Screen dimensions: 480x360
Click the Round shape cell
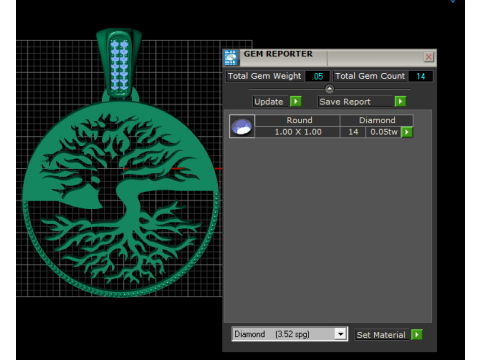point(299,120)
